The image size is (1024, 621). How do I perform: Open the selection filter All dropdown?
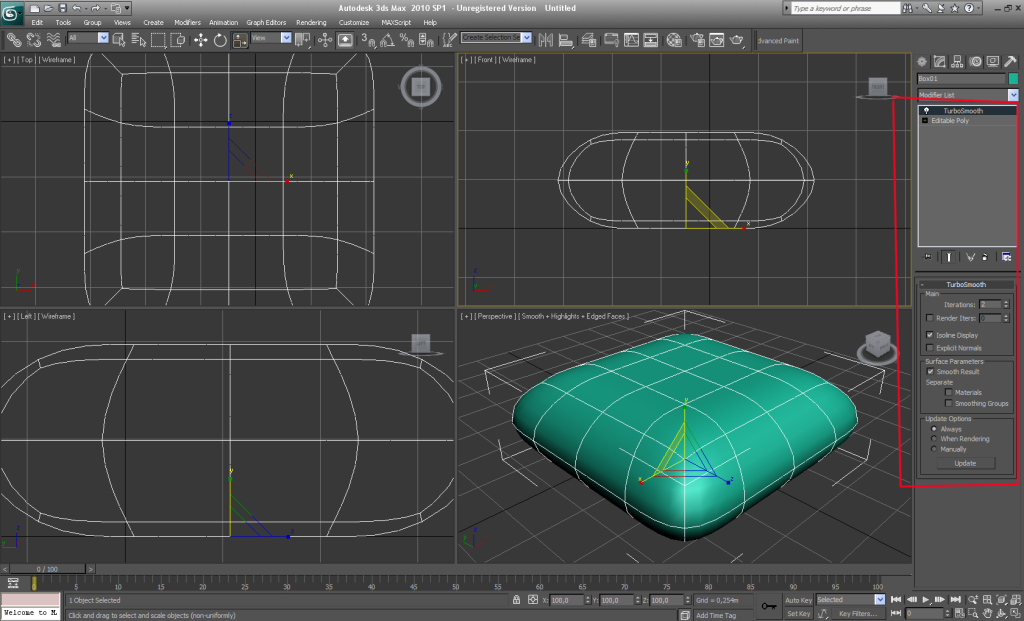[103, 38]
